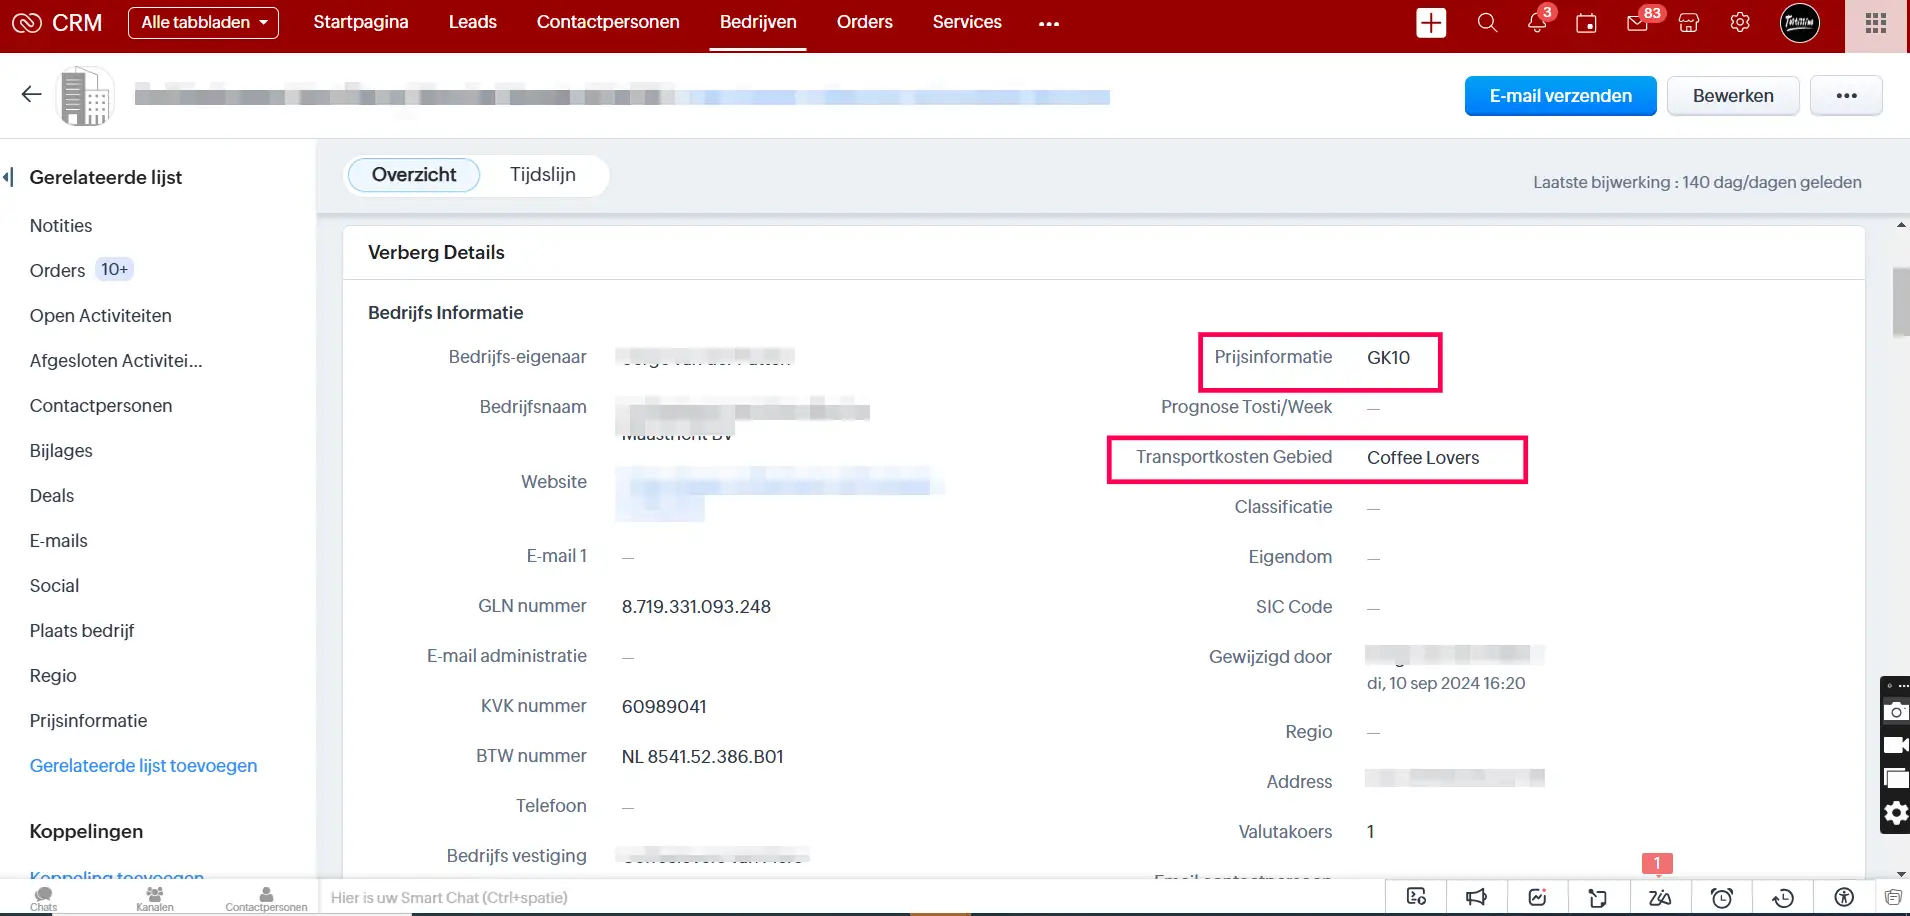Switch to the Tijdslijn tab

pos(541,174)
